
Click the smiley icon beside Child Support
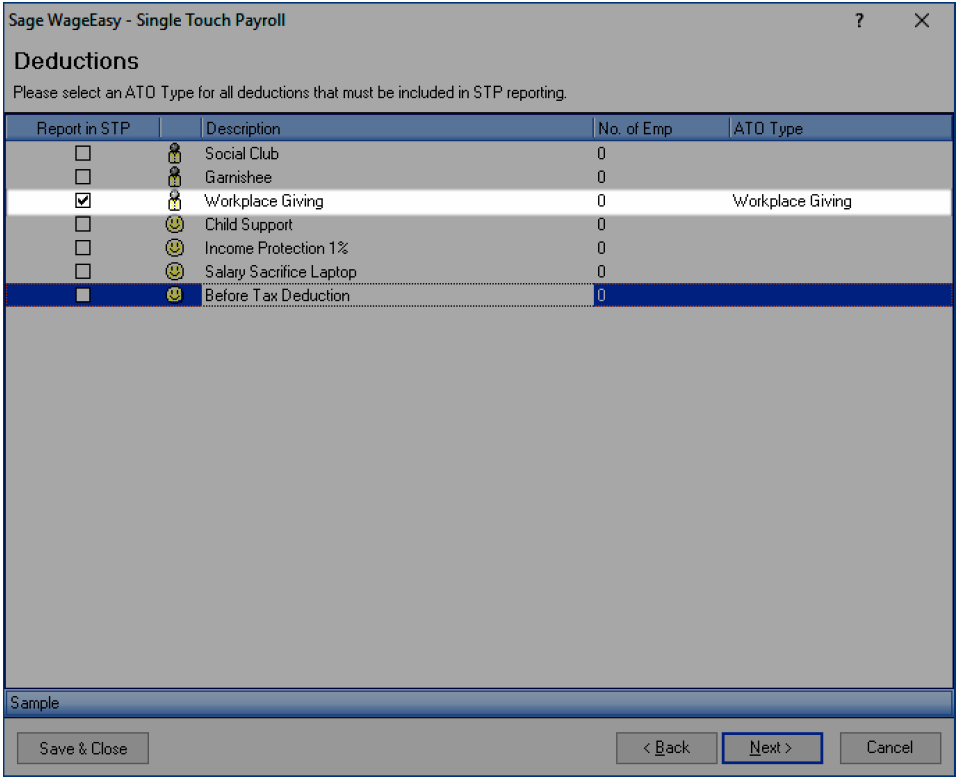point(175,225)
